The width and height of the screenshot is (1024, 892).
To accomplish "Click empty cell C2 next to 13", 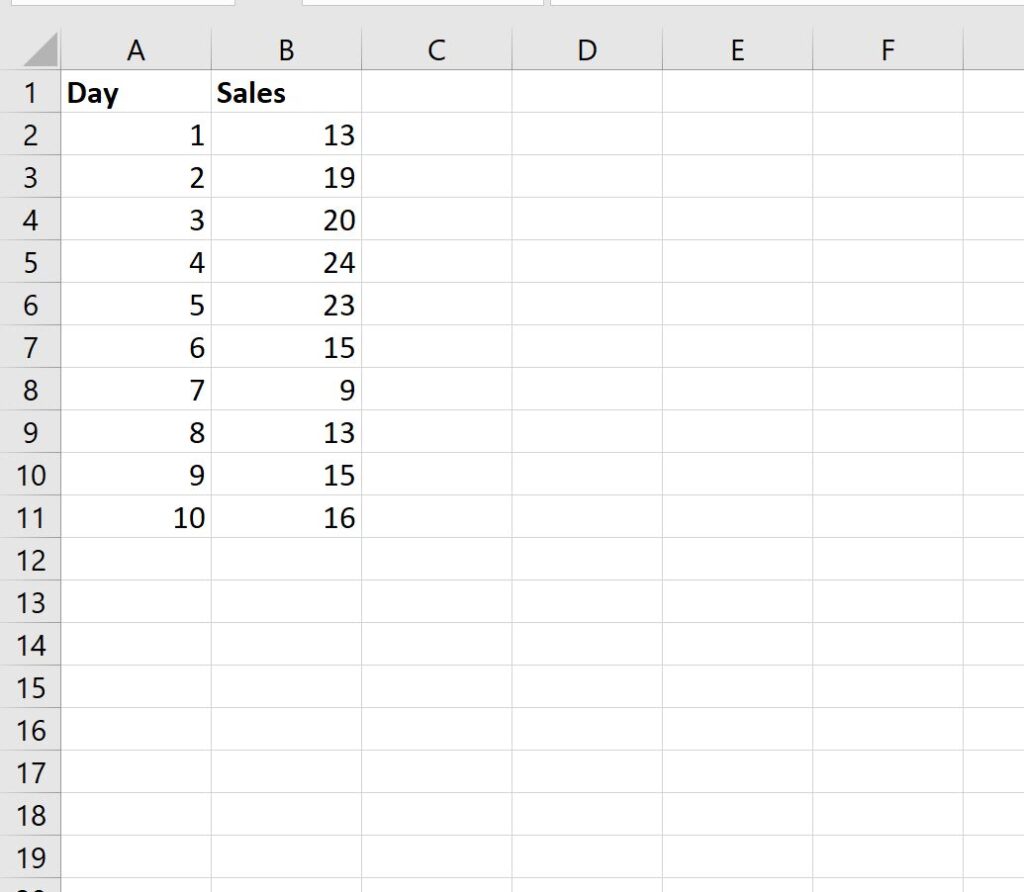I will 436,135.
